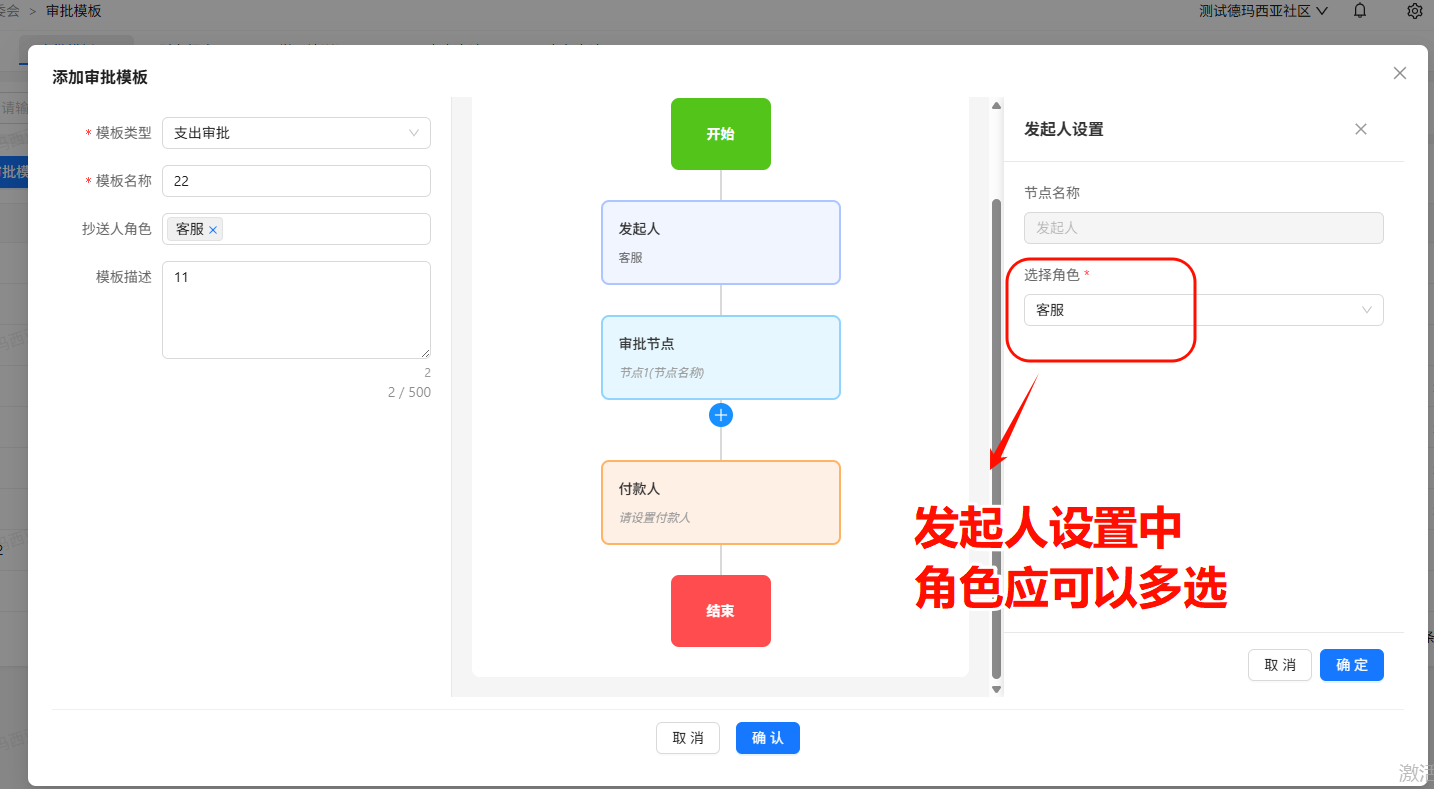The image size is (1434, 789).
Task: Select the 审批节点 flow node
Action: click(720, 357)
